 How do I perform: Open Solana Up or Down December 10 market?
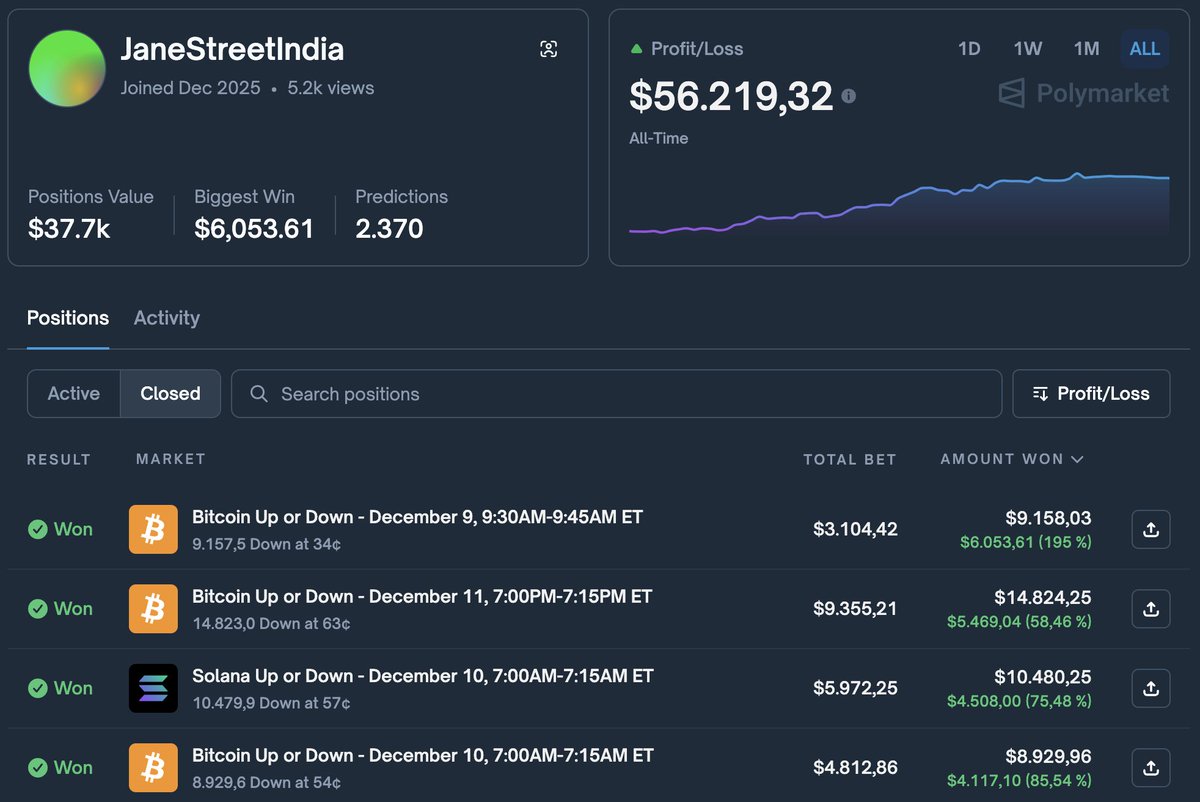422,676
